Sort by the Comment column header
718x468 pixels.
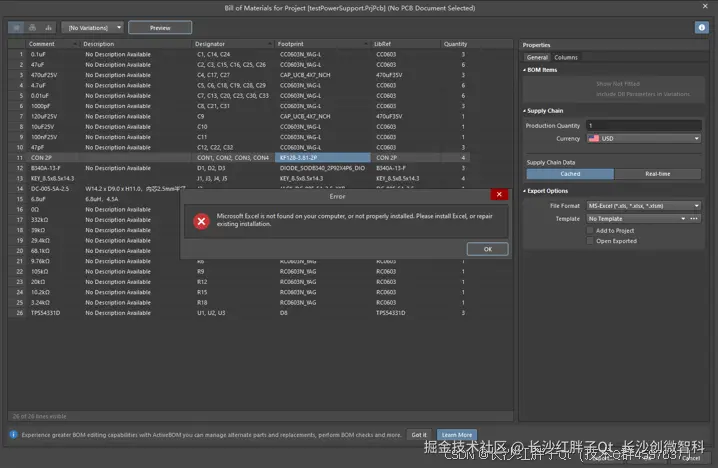52,44
